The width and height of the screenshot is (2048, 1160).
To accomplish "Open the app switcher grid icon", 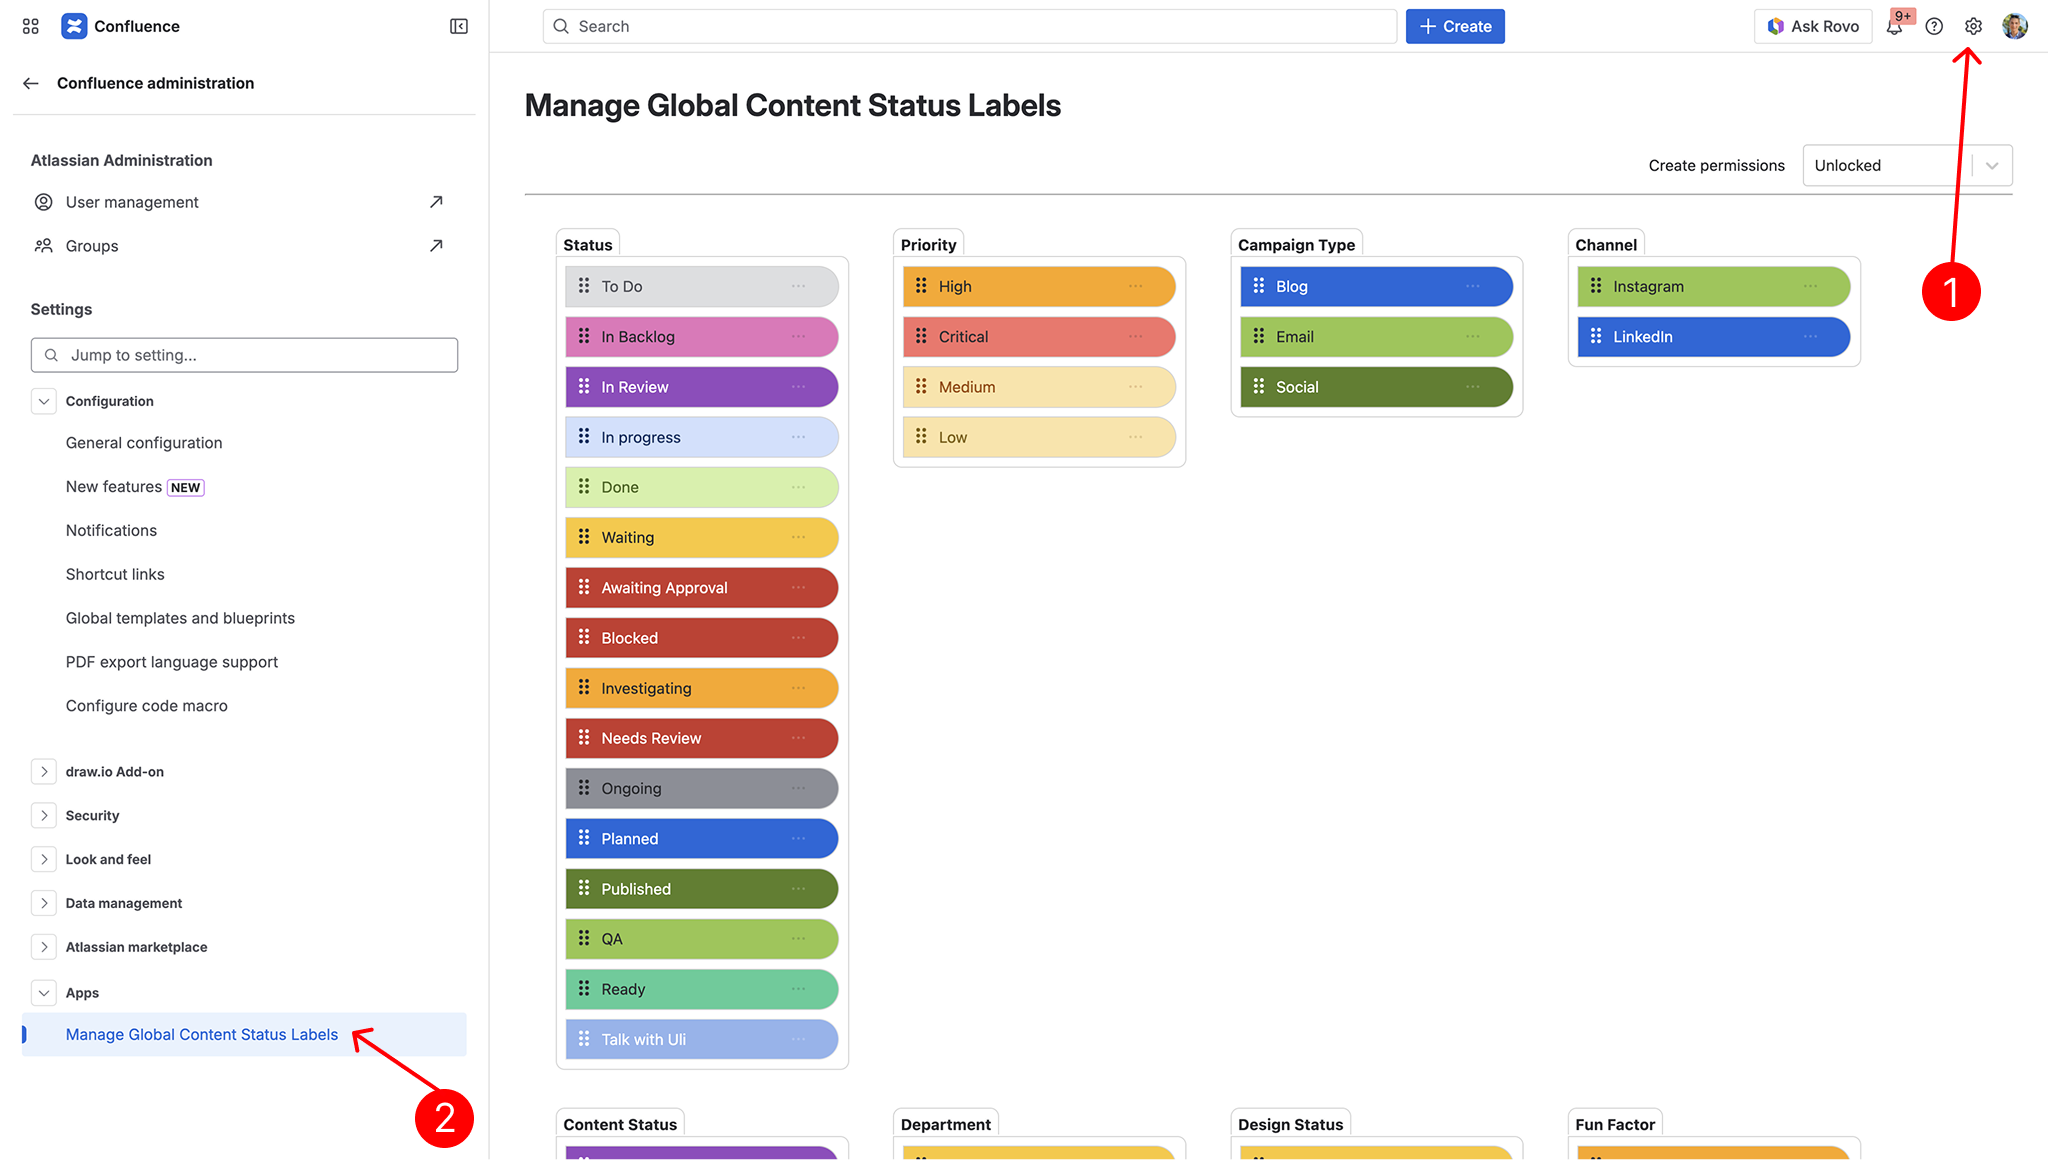I will tap(31, 26).
